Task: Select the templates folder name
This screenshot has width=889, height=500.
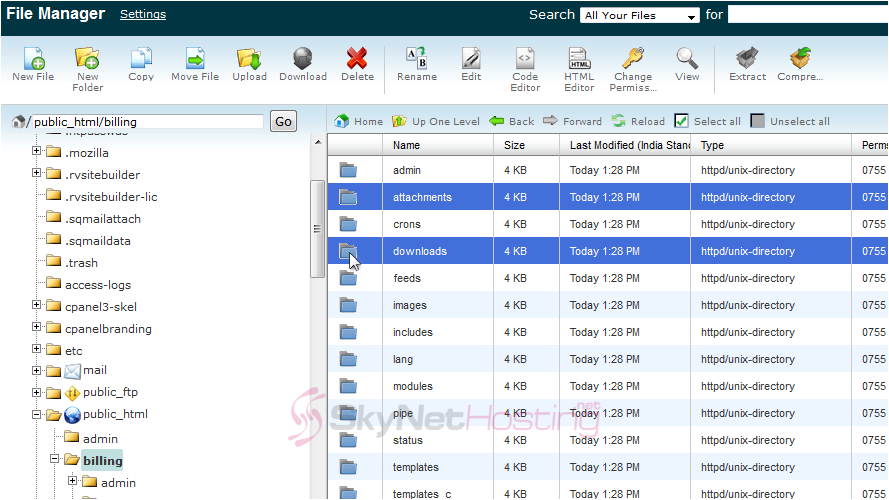Action: pyautogui.click(x=416, y=467)
